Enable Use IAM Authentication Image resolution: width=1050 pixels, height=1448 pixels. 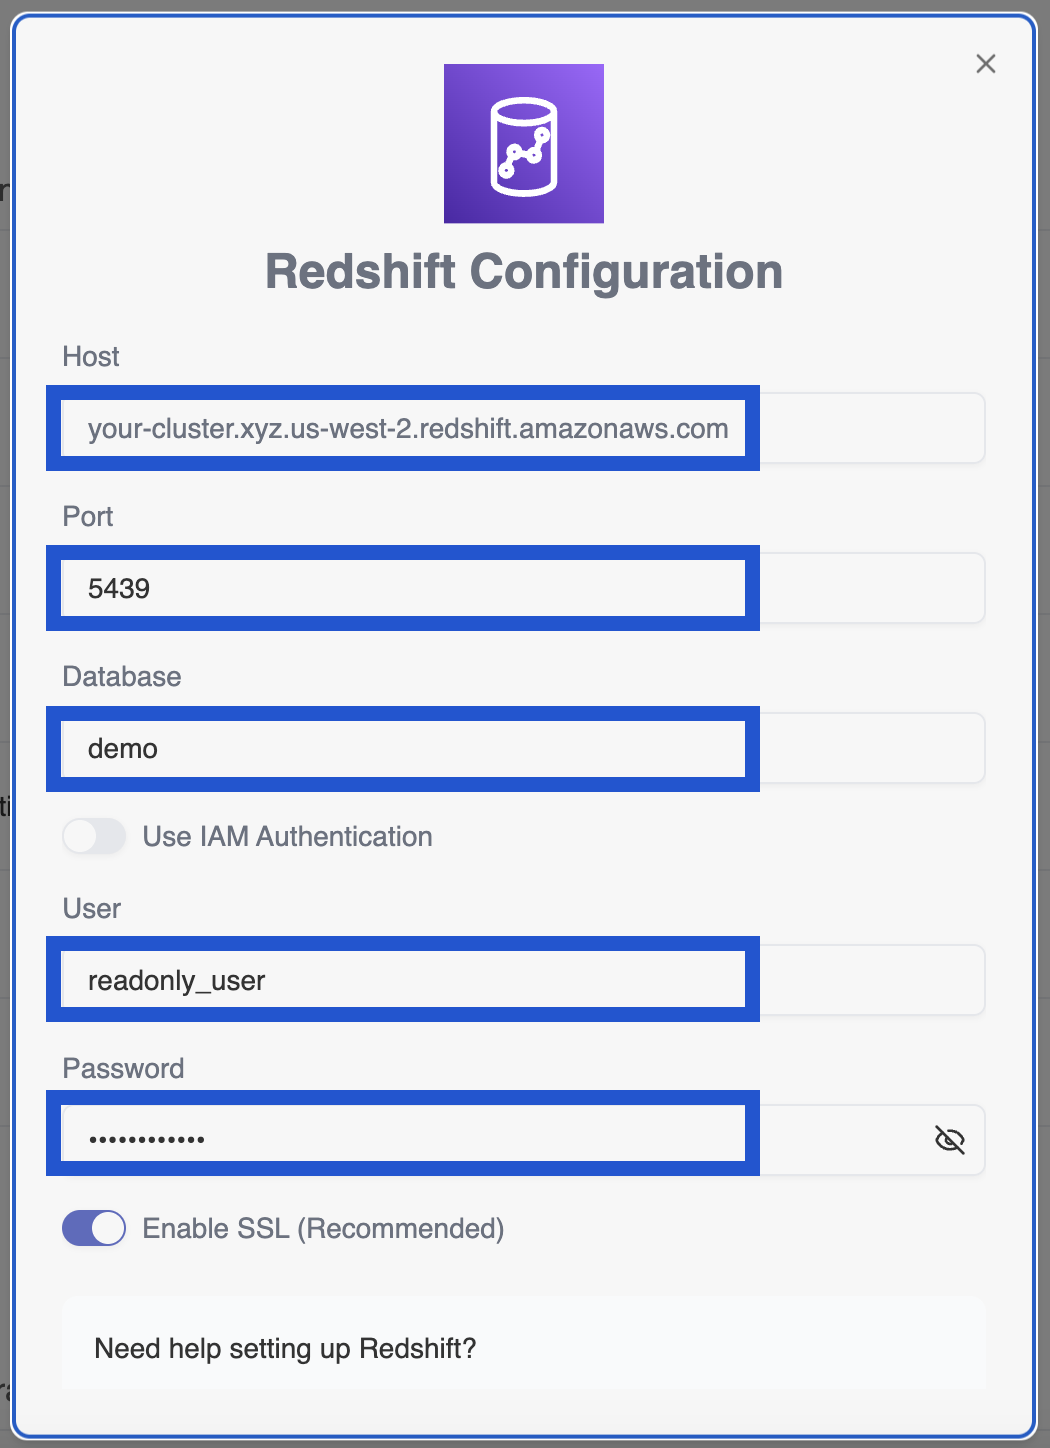(93, 836)
